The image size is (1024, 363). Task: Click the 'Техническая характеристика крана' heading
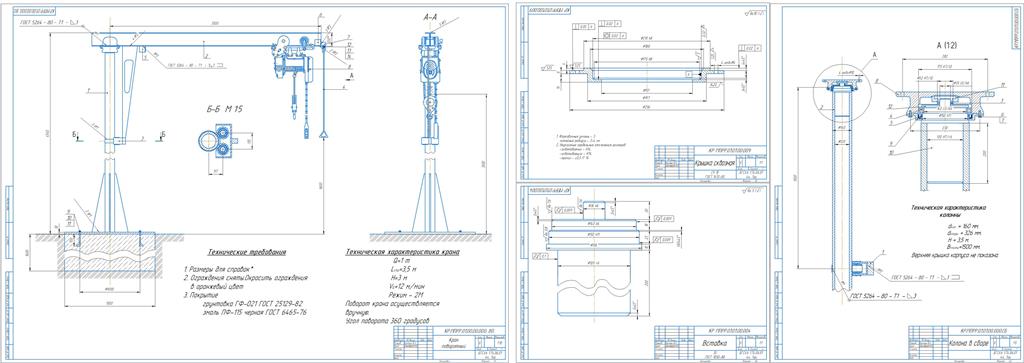pyautogui.click(x=402, y=252)
